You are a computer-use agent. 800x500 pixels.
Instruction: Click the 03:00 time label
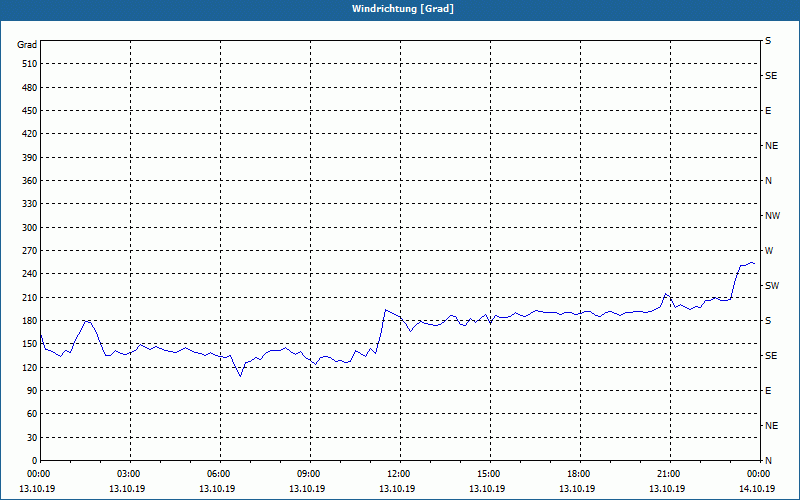point(131,474)
